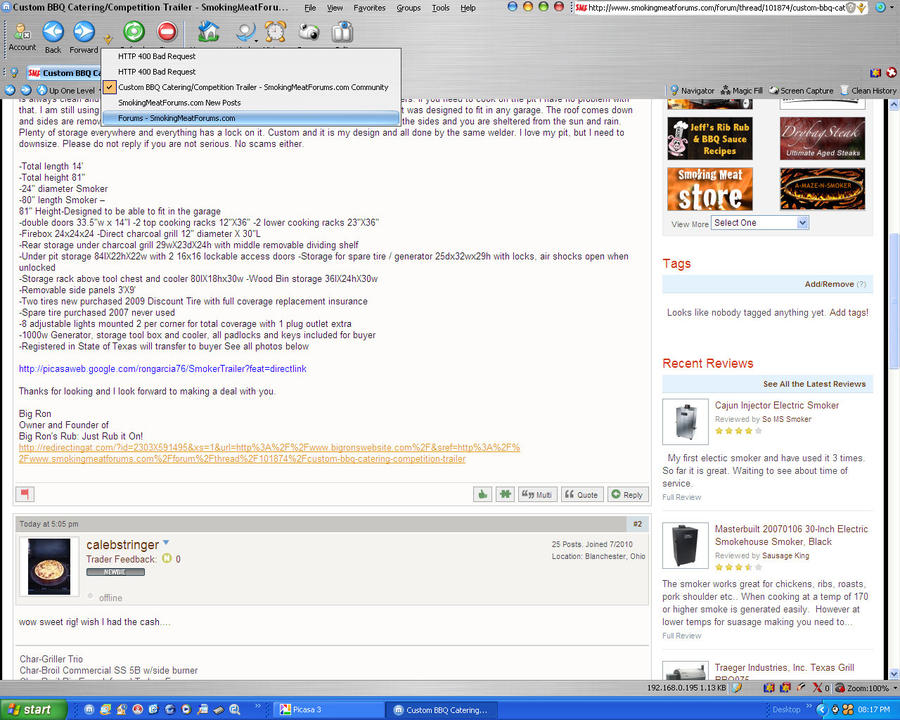Open the View More 'Select One' dropdown

pyautogui.click(x=760, y=223)
